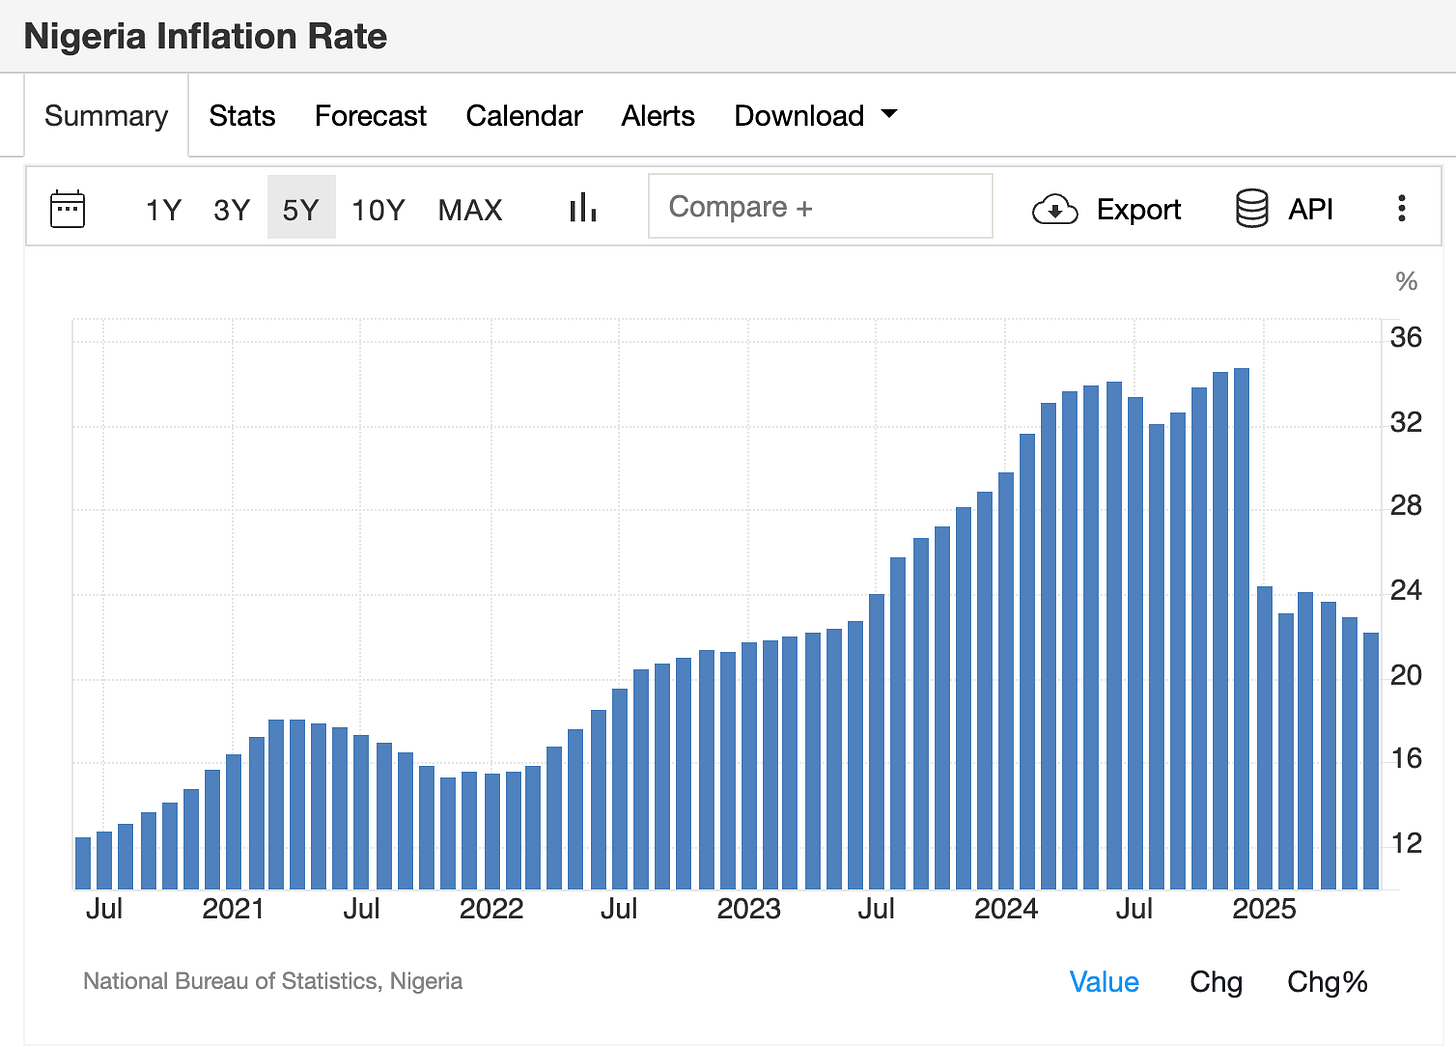Image resolution: width=1456 pixels, height=1047 pixels.
Task: Click the 2025 x-axis label
Action: pyautogui.click(x=1264, y=909)
